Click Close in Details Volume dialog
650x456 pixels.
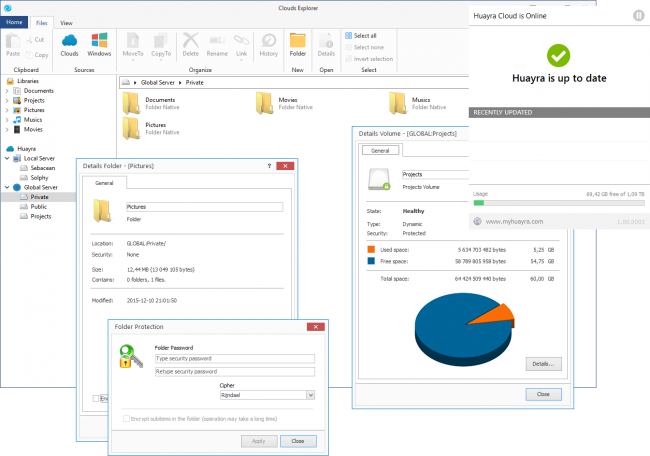click(543, 394)
